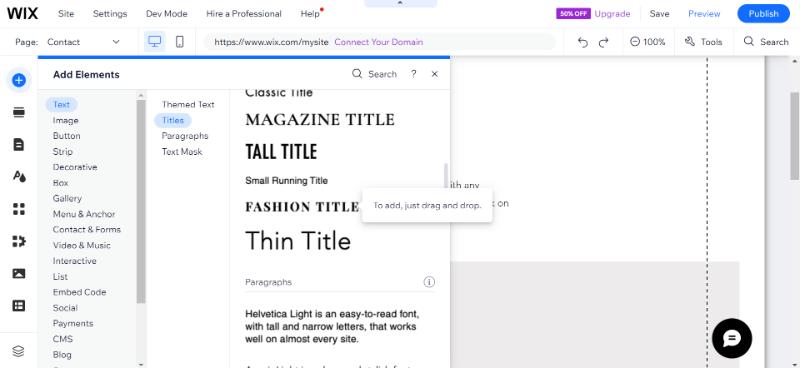Close the Add Elements panel
800x368 pixels.
coord(435,74)
